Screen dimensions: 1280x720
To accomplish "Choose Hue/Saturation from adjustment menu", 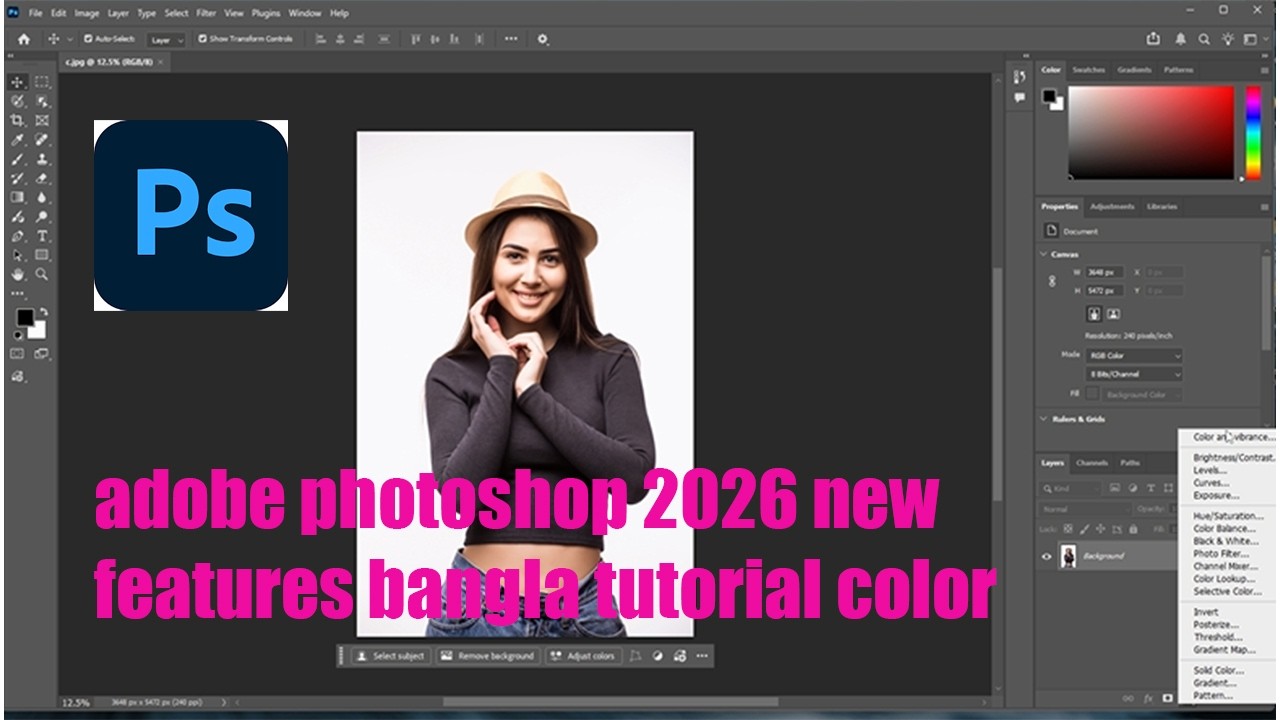I will click(x=1228, y=516).
